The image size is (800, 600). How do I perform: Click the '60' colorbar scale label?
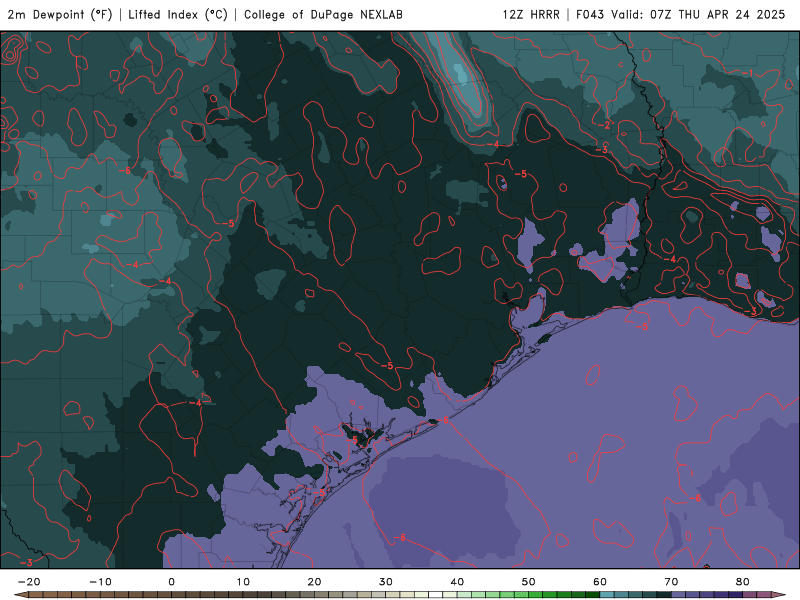coord(600,582)
